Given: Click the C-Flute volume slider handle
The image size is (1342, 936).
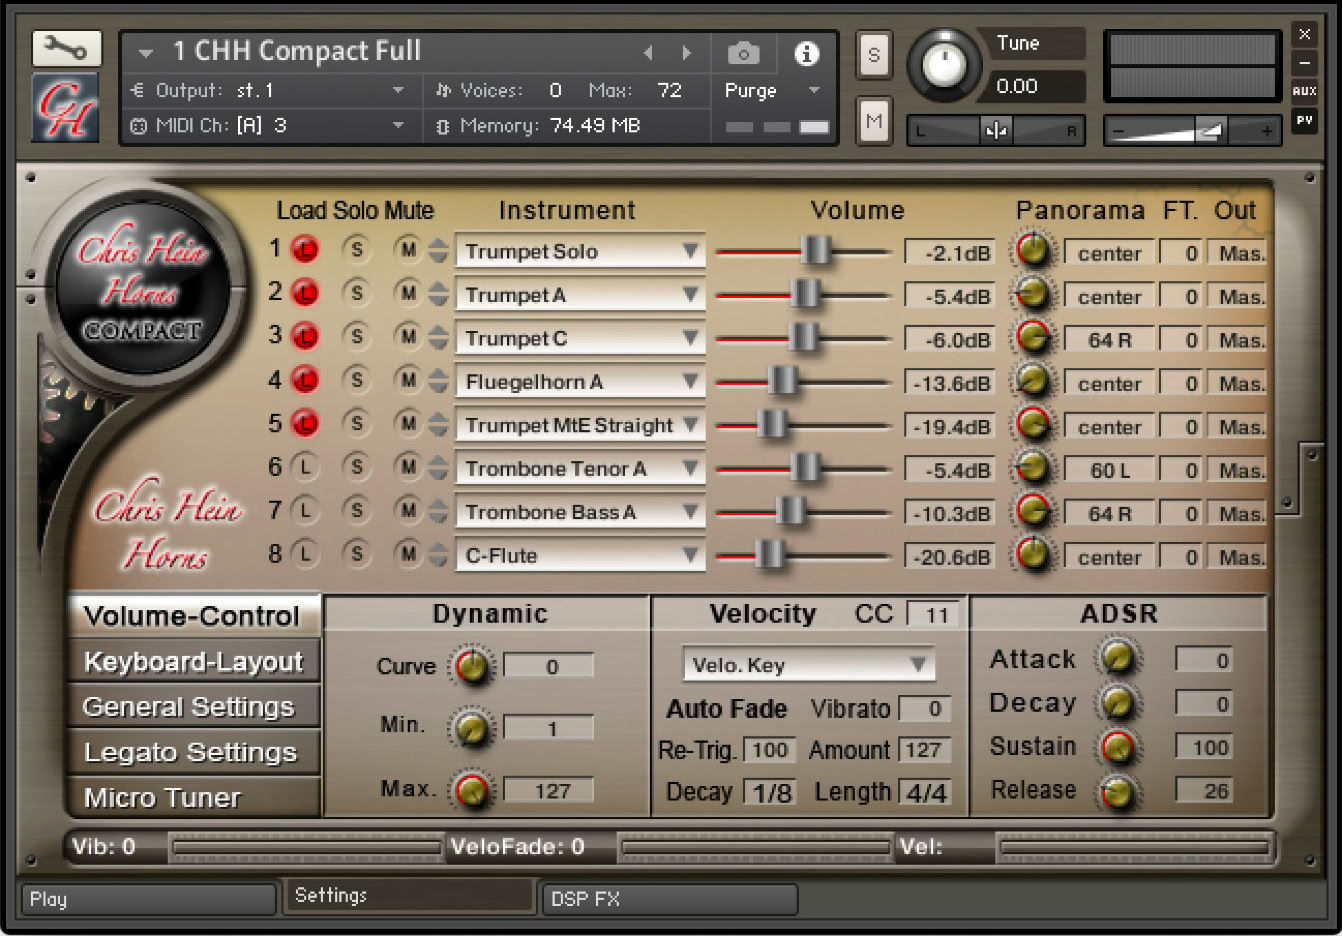Looking at the screenshot, I should pos(769,554).
